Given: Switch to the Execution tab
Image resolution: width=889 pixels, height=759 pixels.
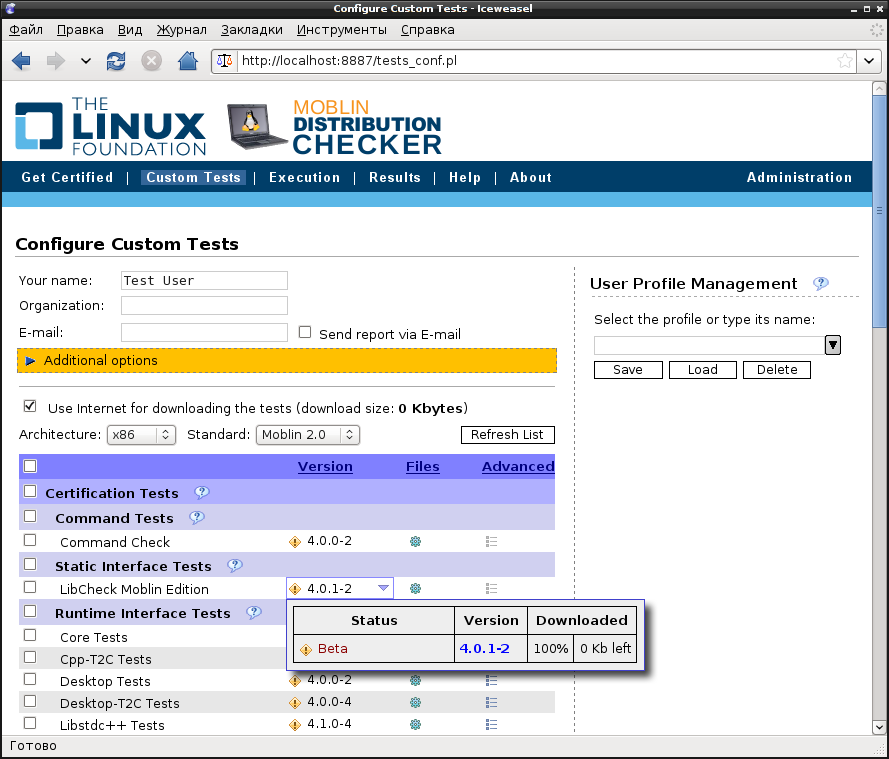Looking at the screenshot, I should tap(304, 177).
